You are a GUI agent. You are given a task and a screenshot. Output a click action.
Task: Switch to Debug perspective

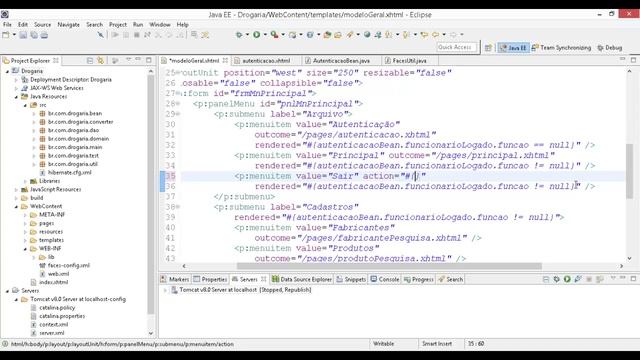tap(610, 48)
